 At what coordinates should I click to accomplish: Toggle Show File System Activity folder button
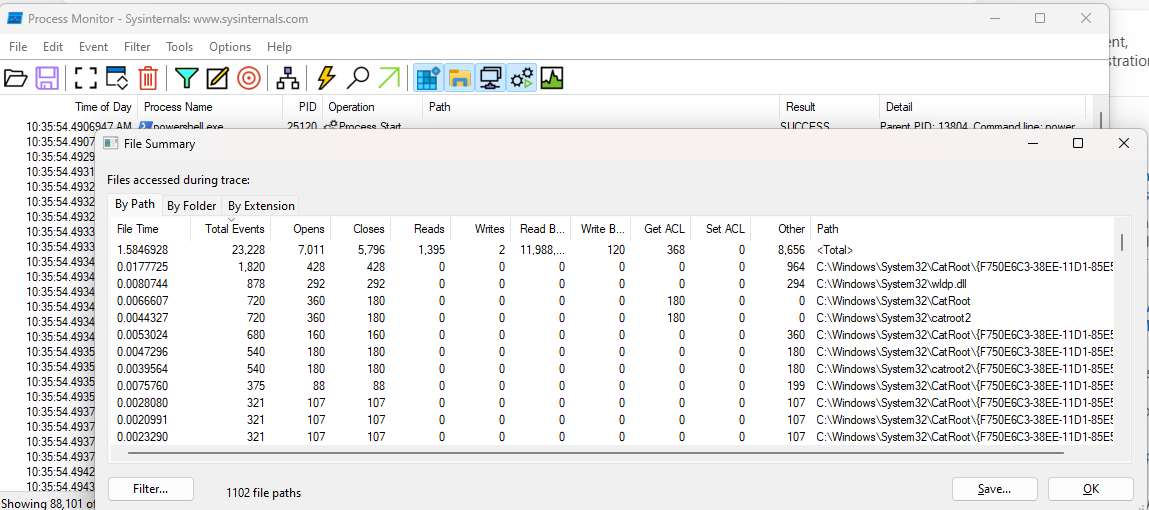point(459,78)
